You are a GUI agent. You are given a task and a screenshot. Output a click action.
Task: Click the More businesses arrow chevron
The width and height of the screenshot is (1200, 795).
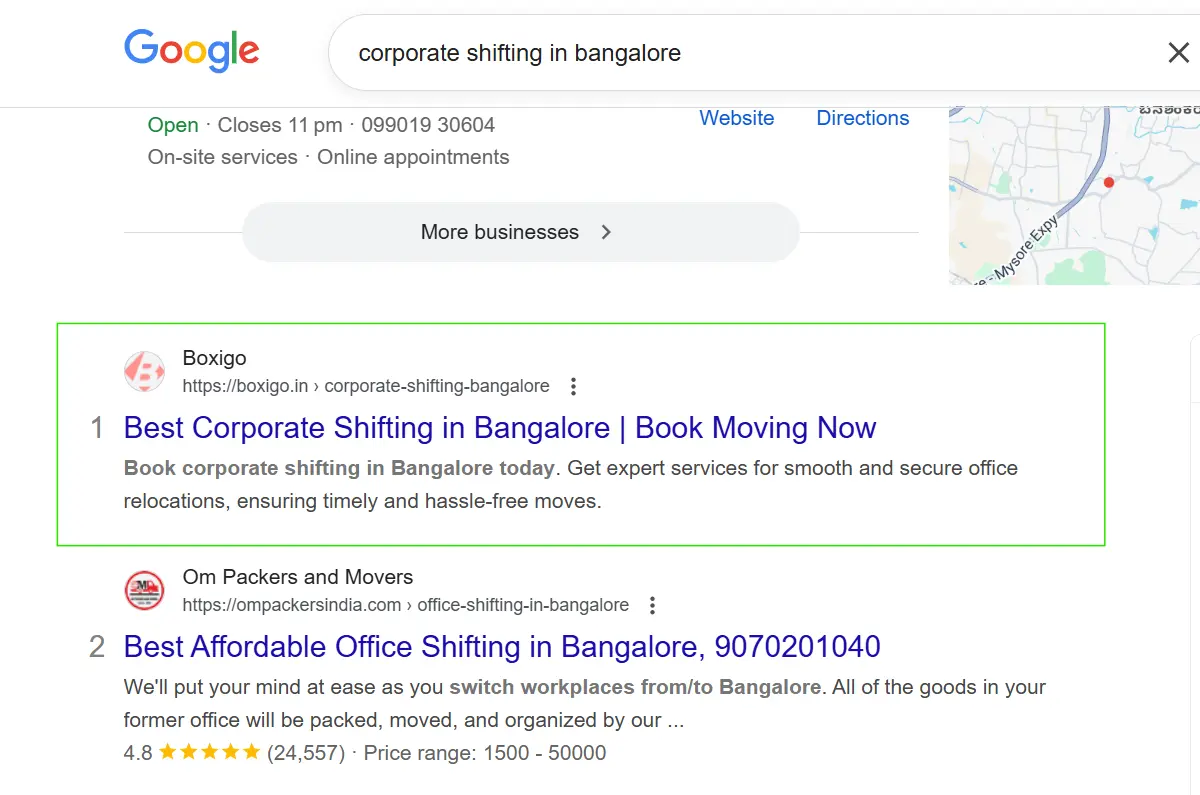coord(606,232)
